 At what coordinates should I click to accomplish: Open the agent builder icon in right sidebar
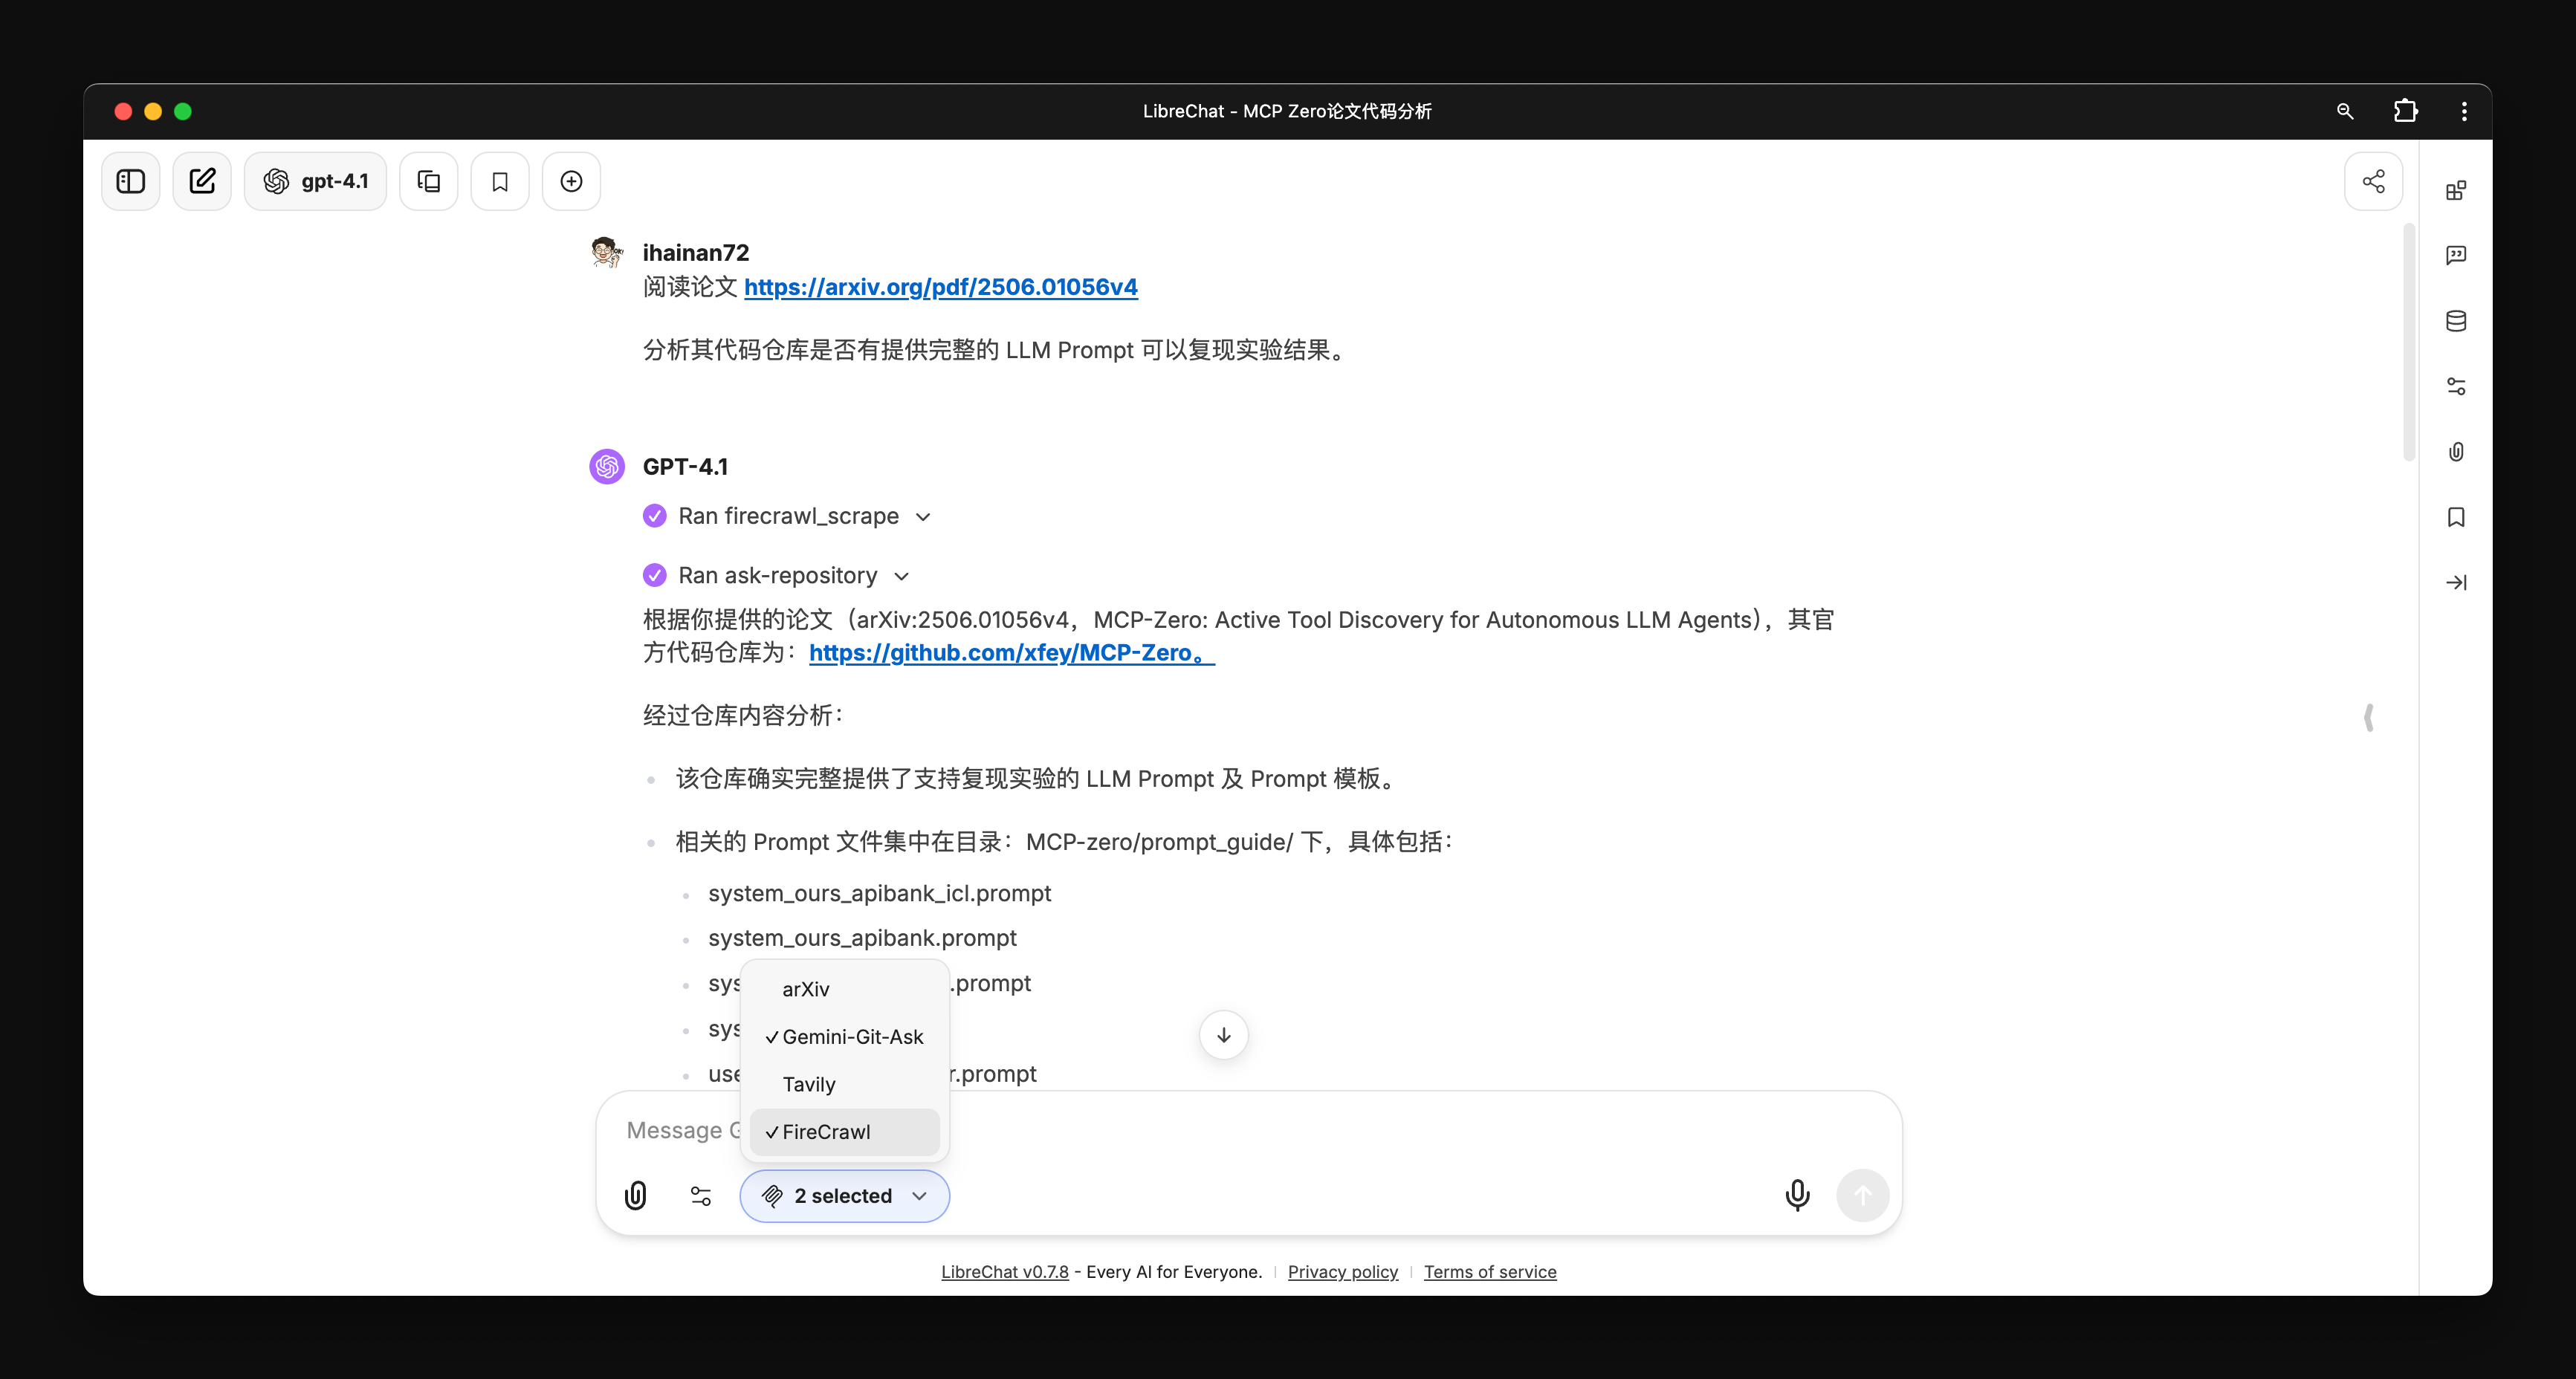pos(2456,190)
